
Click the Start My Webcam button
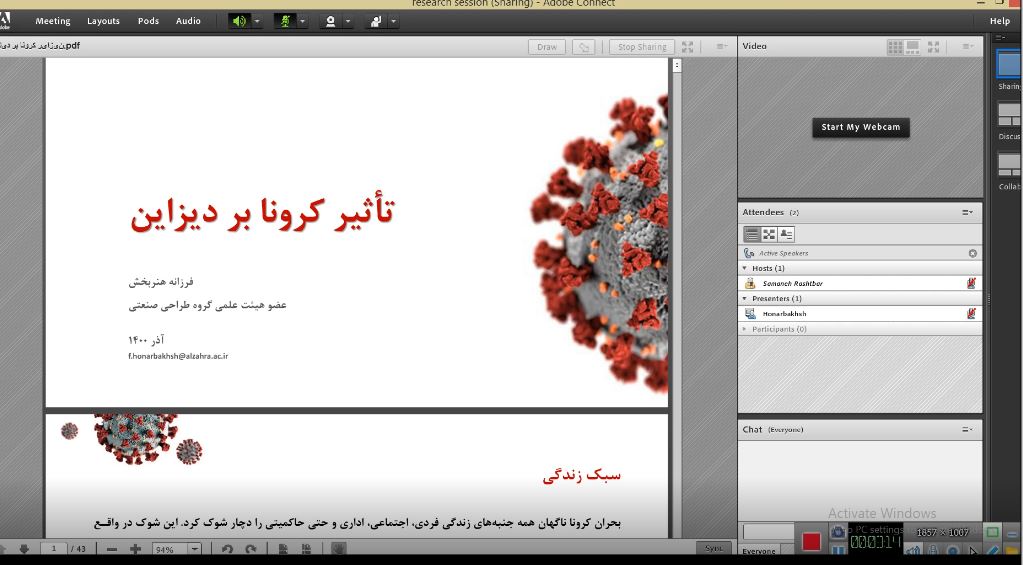tap(861, 127)
